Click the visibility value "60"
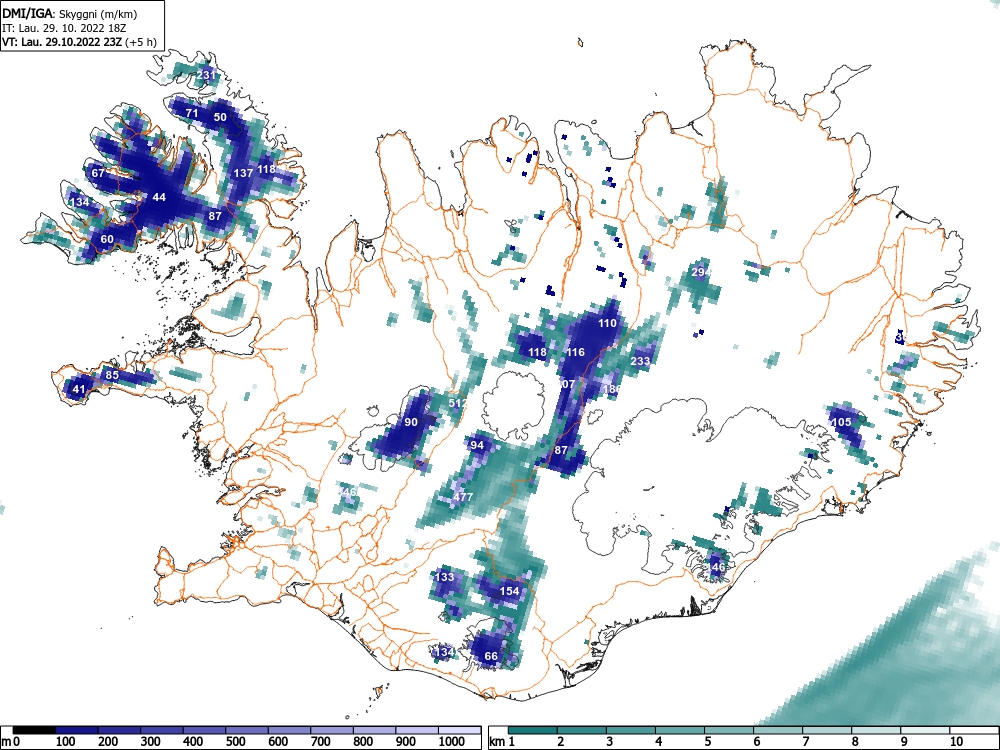This screenshot has width=1000, height=750. 107,239
